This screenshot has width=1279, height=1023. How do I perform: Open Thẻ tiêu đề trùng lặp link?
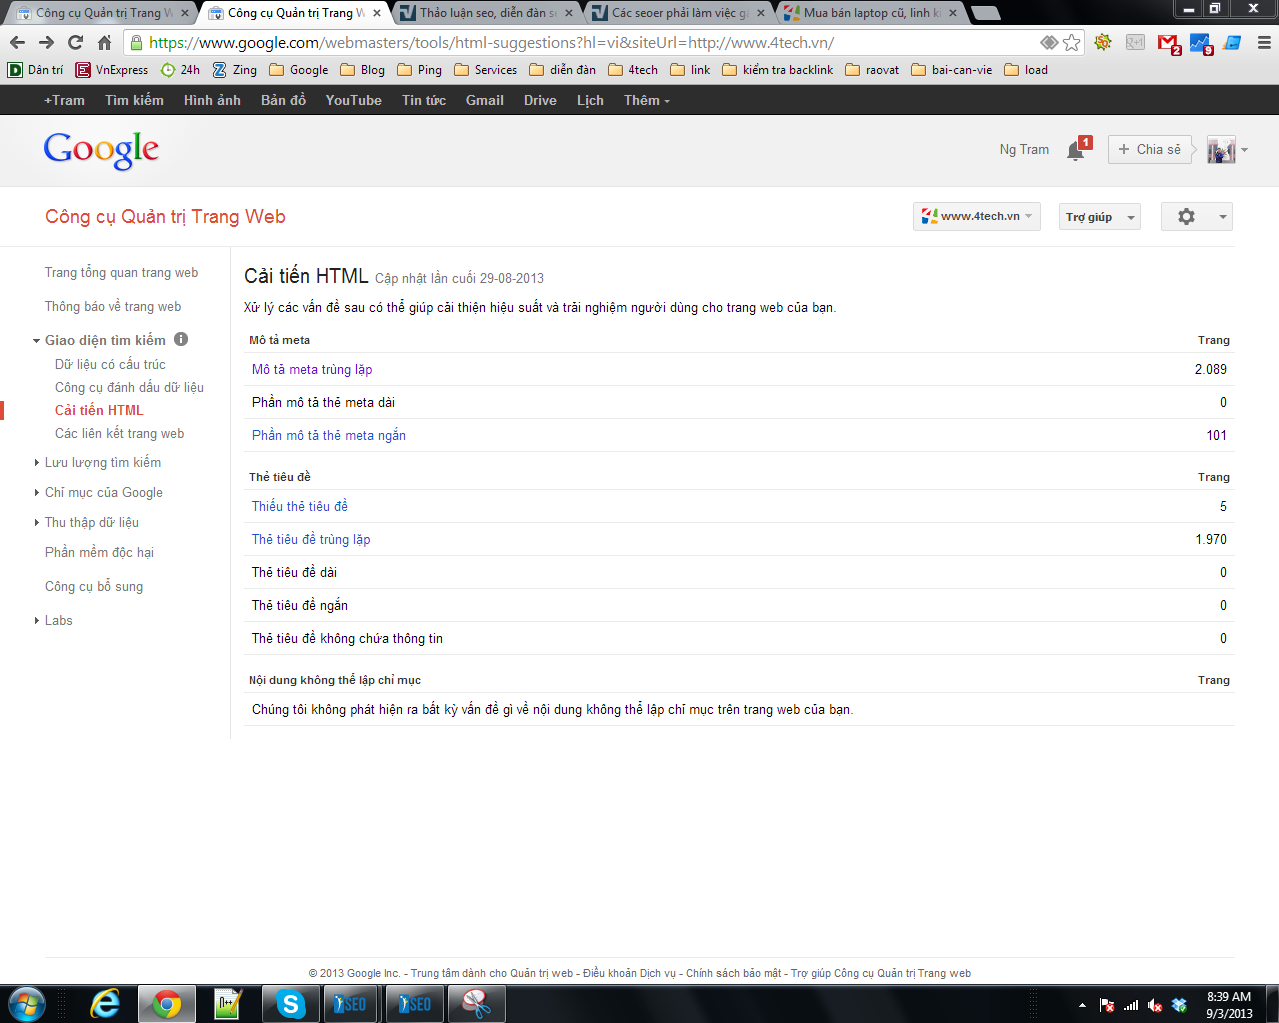point(311,539)
